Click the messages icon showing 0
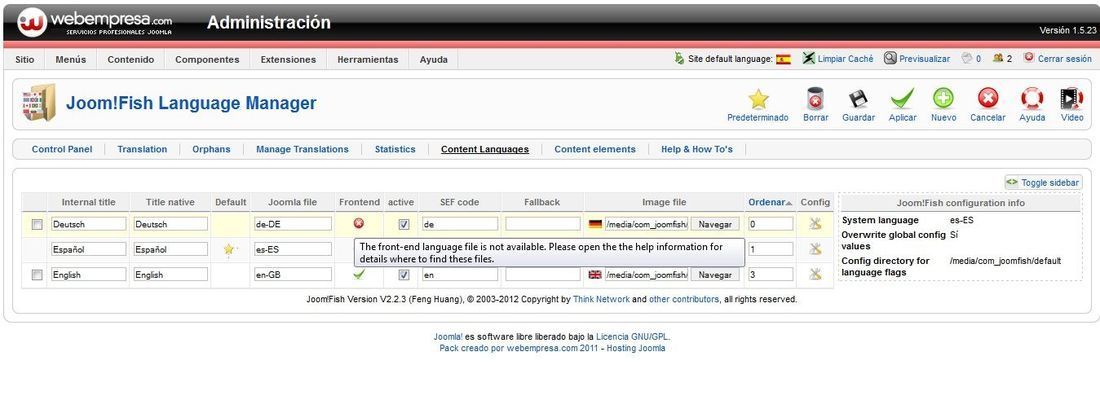This screenshot has width=1100, height=409. (967, 59)
